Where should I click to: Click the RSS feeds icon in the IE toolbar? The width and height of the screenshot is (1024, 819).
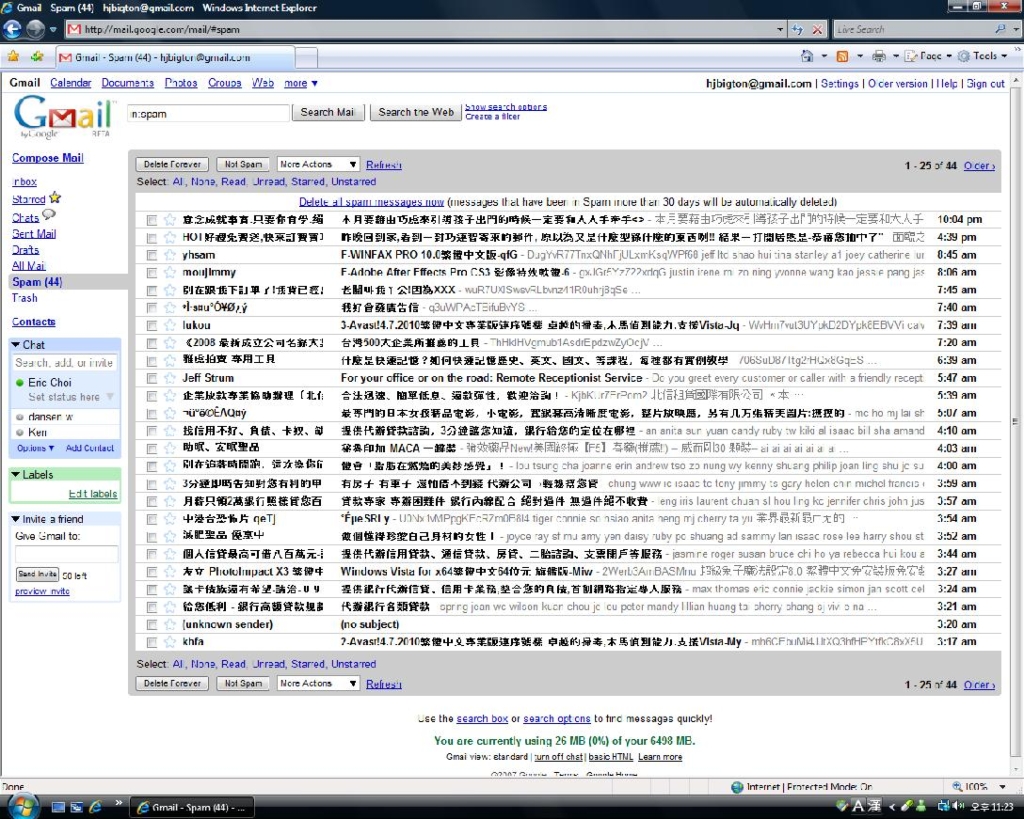(x=842, y=56)
